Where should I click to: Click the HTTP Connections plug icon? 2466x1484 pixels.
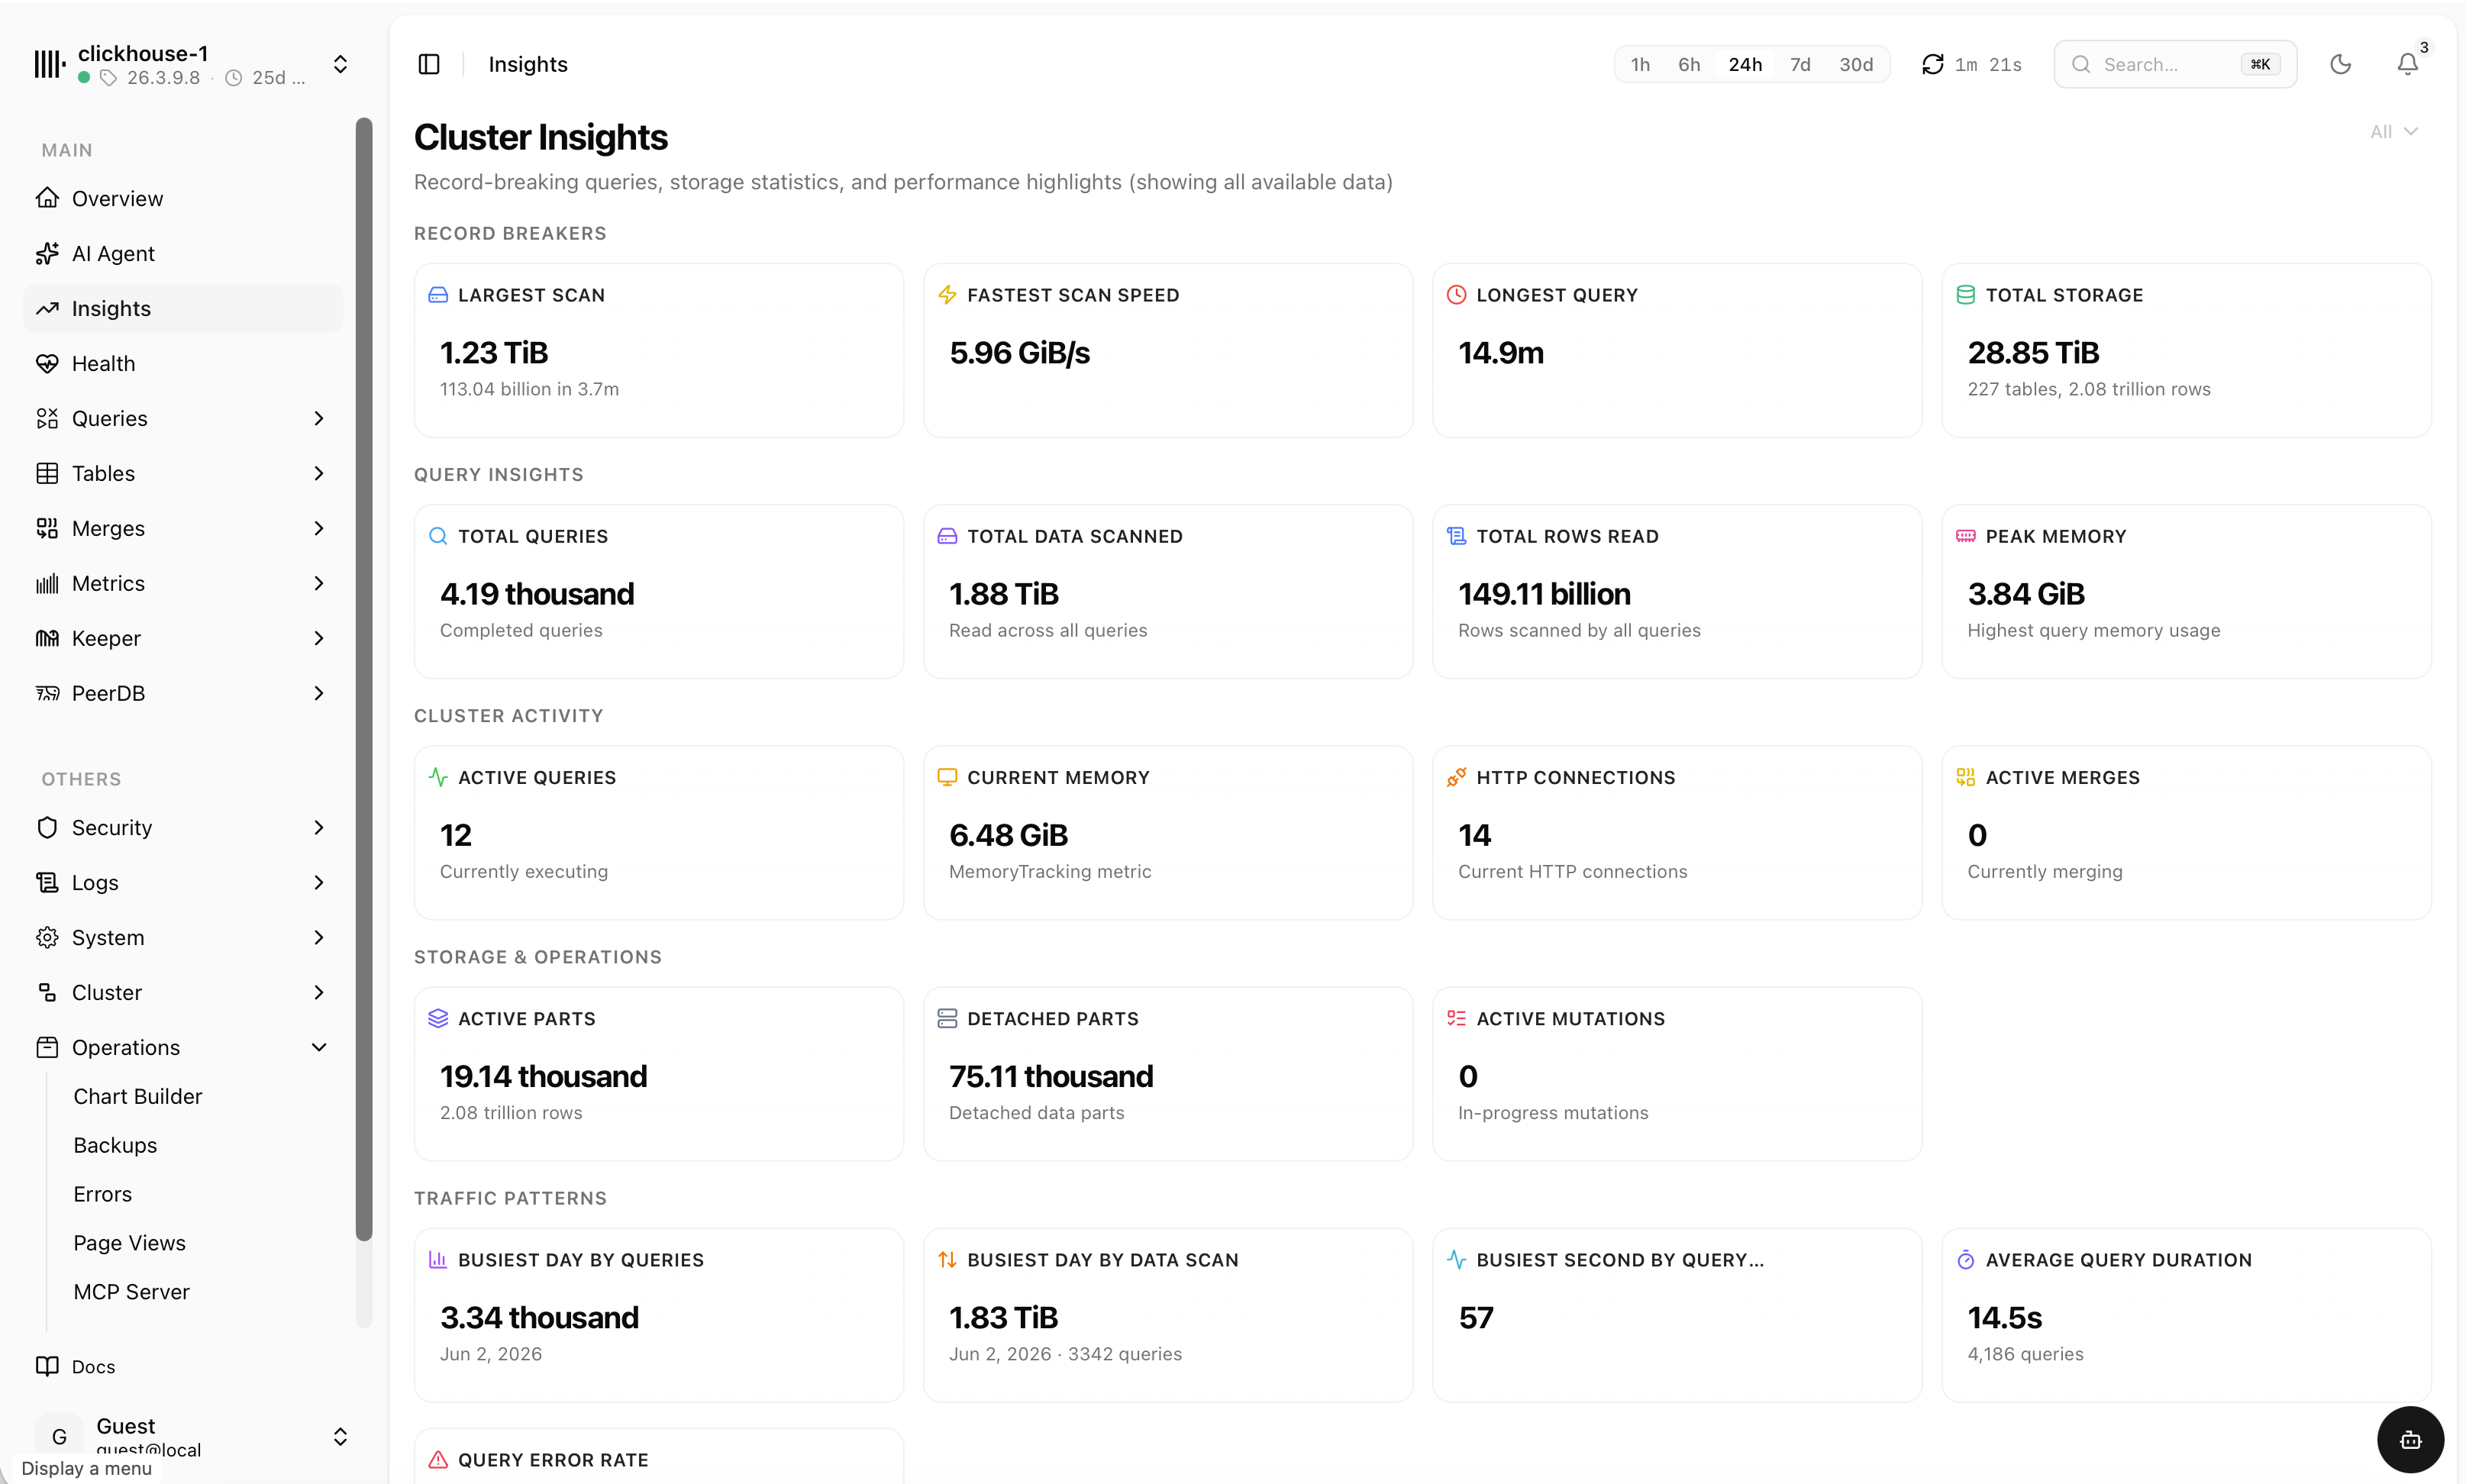(x=1457, y=777)
